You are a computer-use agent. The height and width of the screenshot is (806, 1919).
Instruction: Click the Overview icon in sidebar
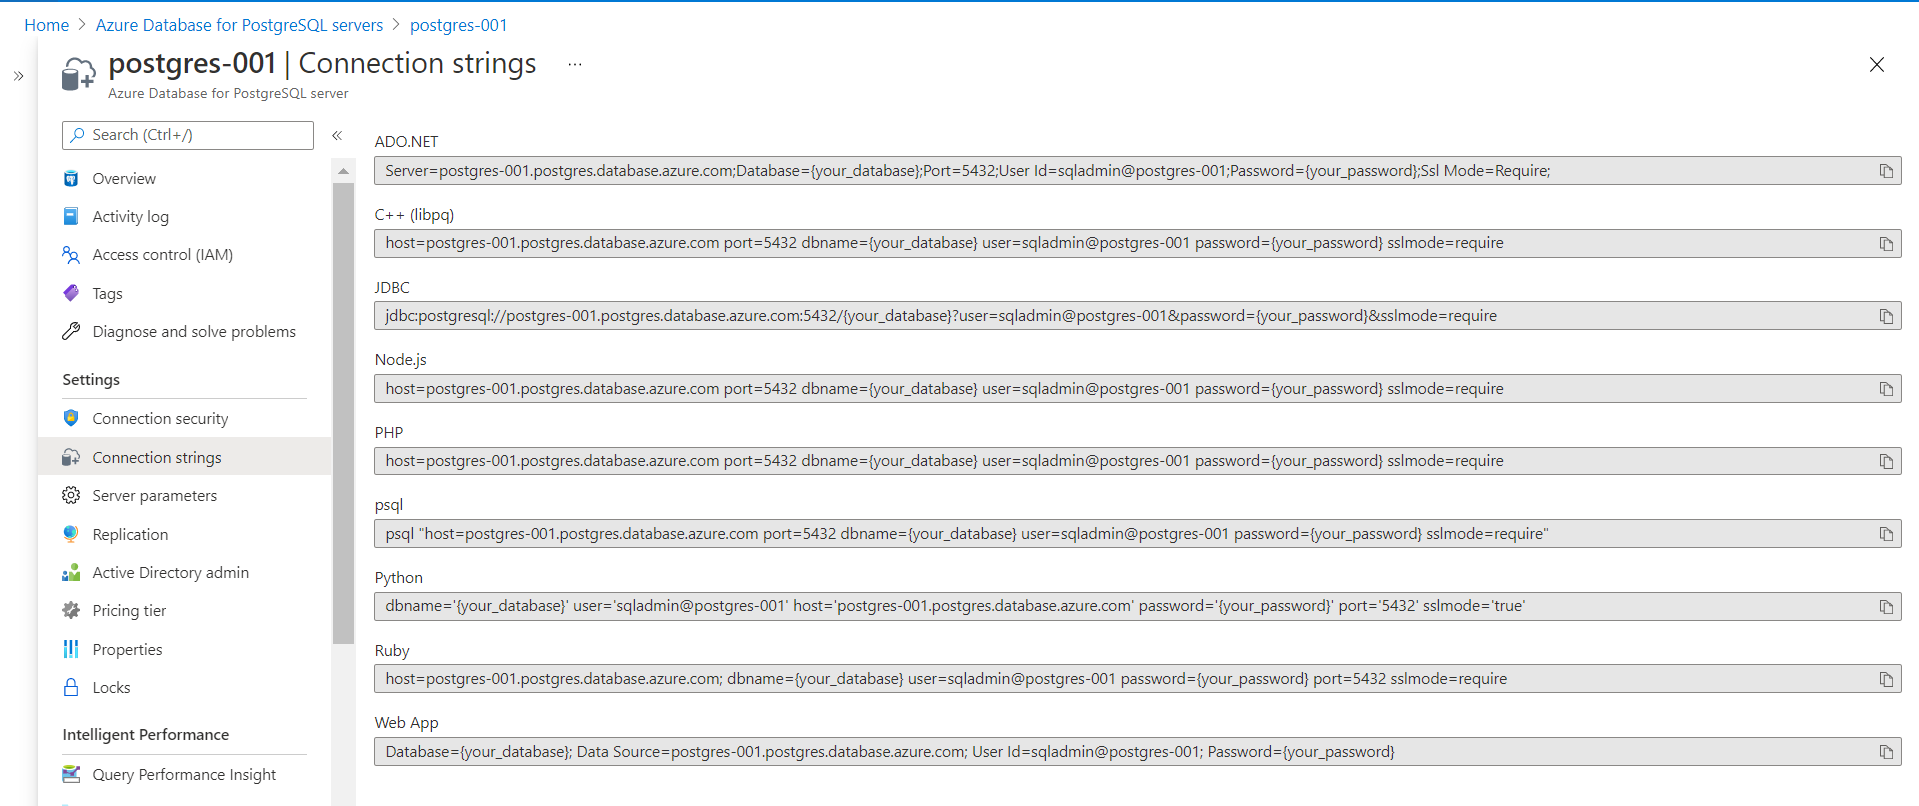click(x=71, y=179)
